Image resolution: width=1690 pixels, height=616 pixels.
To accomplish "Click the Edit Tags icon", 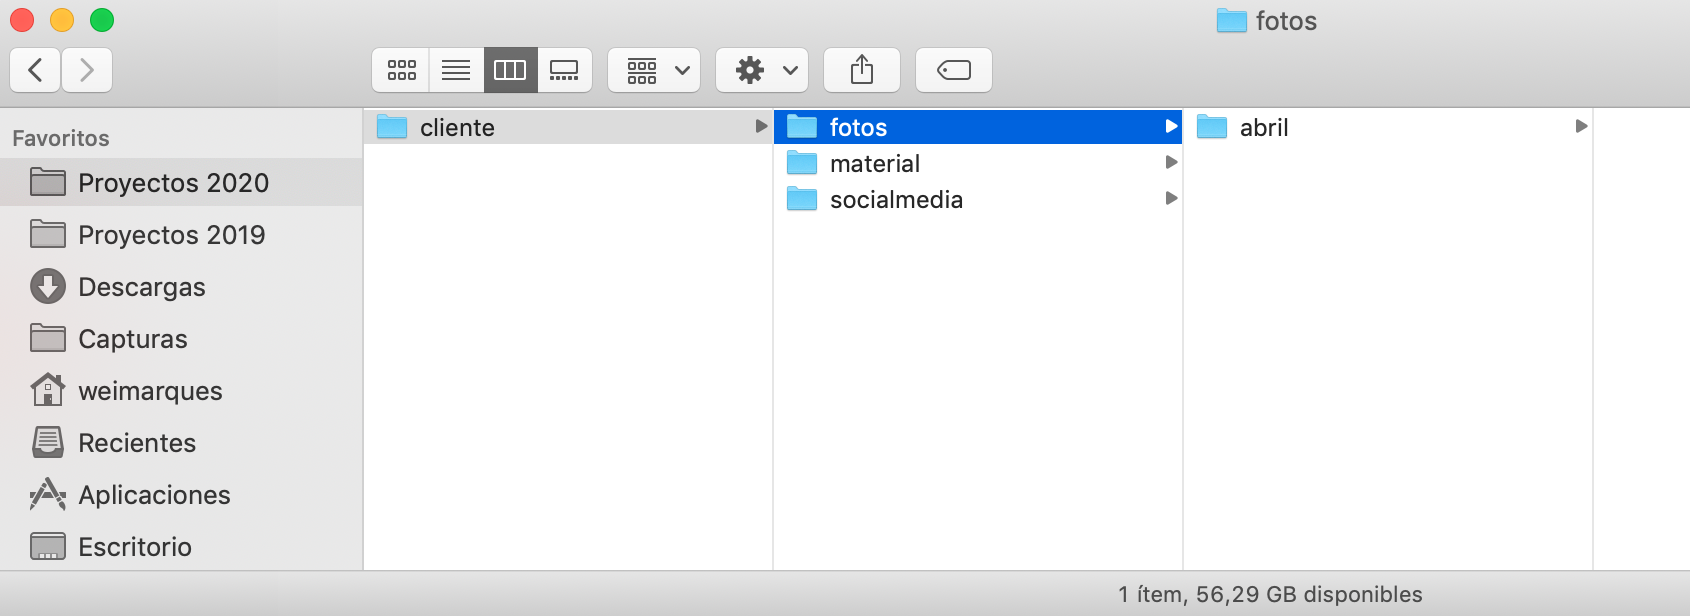I will point(953,70).
